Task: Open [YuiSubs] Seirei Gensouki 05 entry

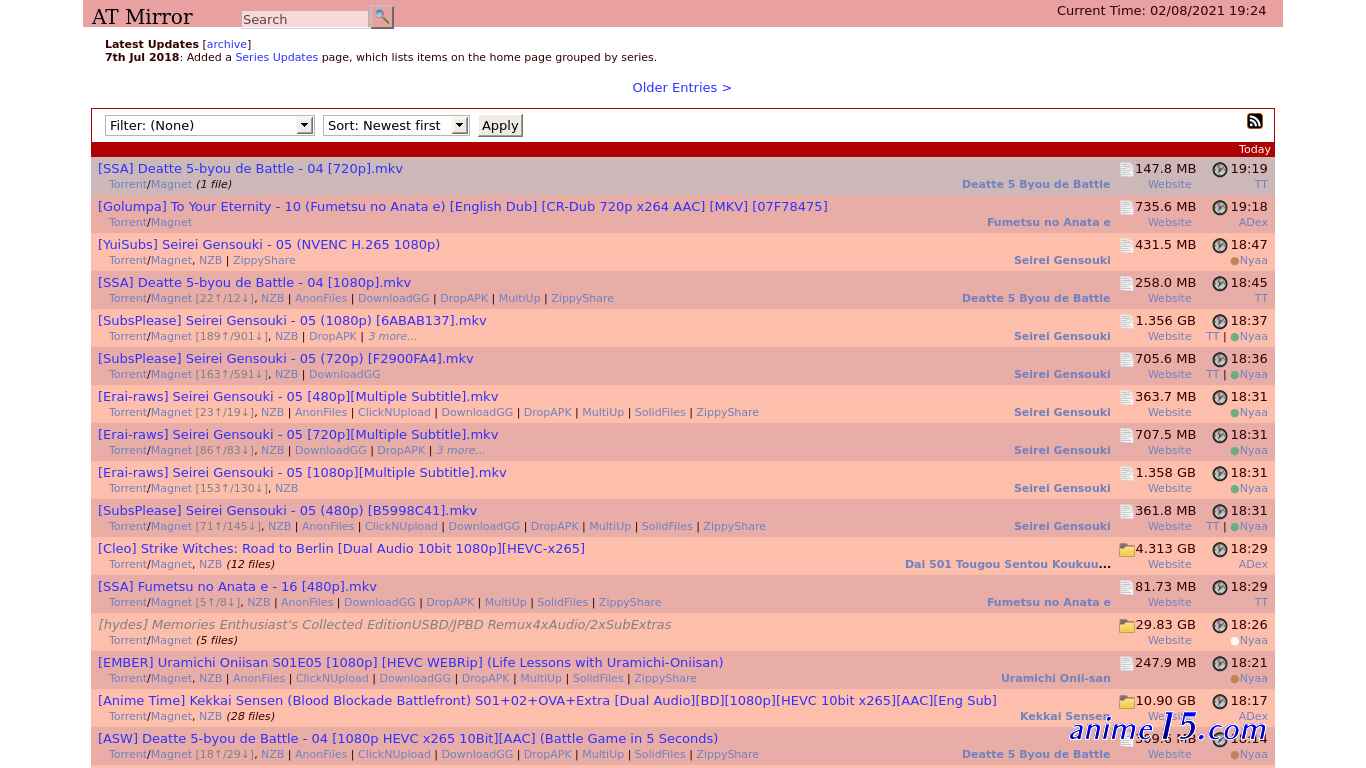Action: pyautogui.click(x=269, y=244)
